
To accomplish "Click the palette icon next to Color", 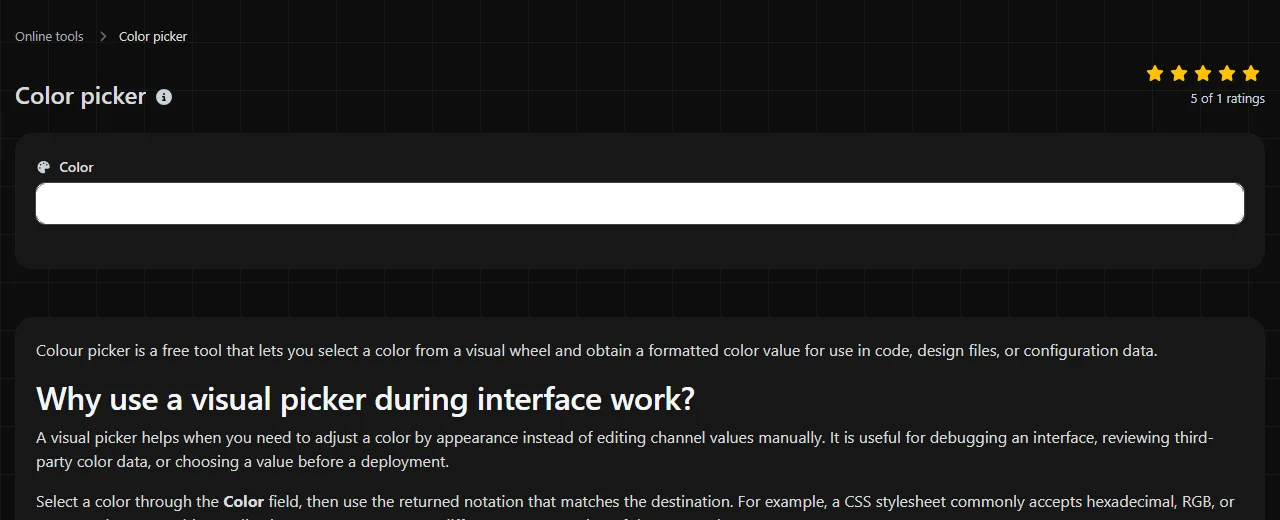I will point(43,167).
